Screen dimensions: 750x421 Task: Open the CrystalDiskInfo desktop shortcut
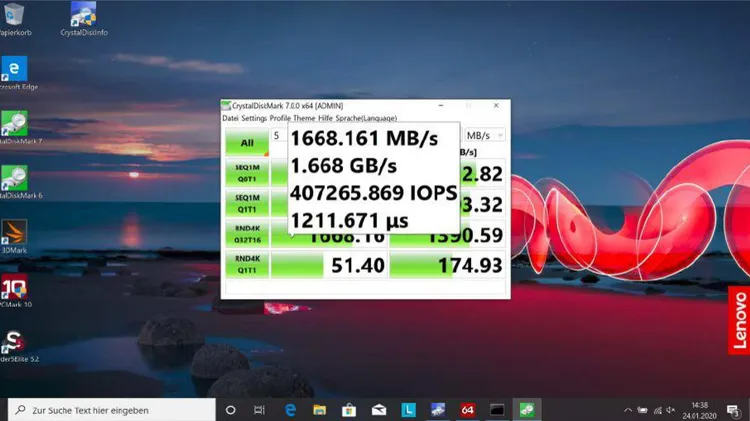coord(84,19)
